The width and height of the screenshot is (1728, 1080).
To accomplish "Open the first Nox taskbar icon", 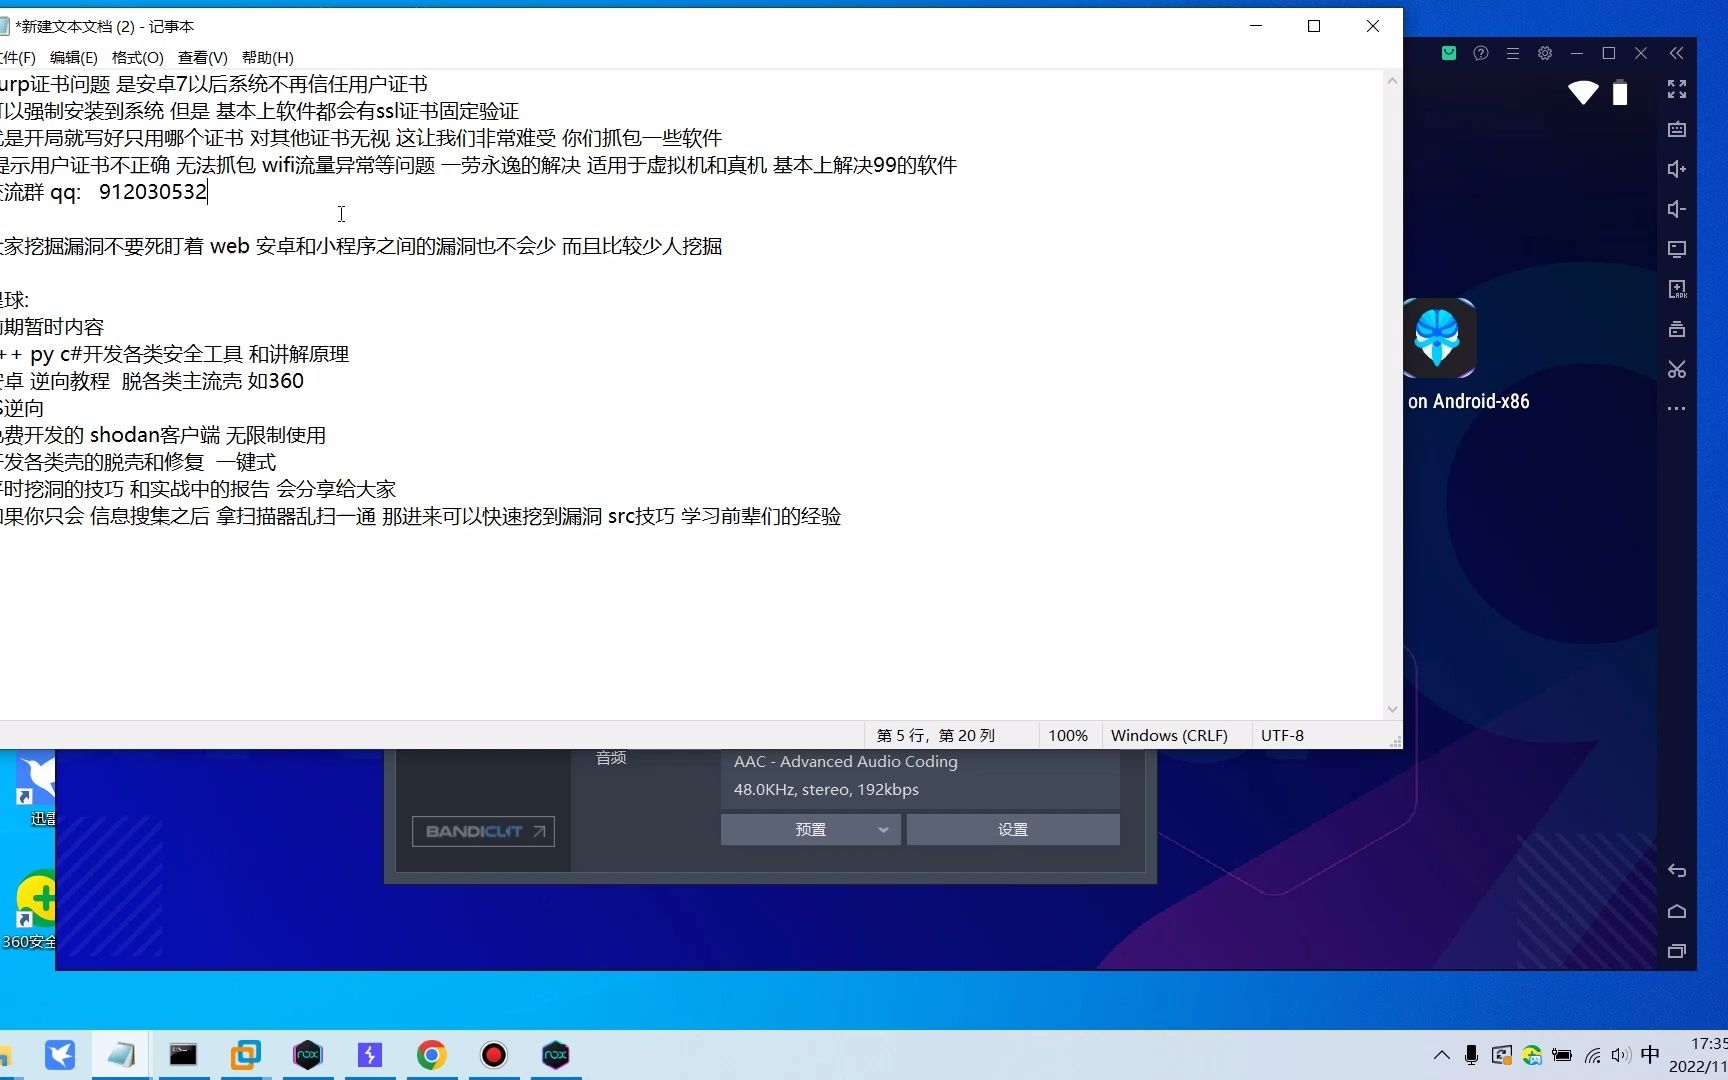I will click(x=308, y=1054).
